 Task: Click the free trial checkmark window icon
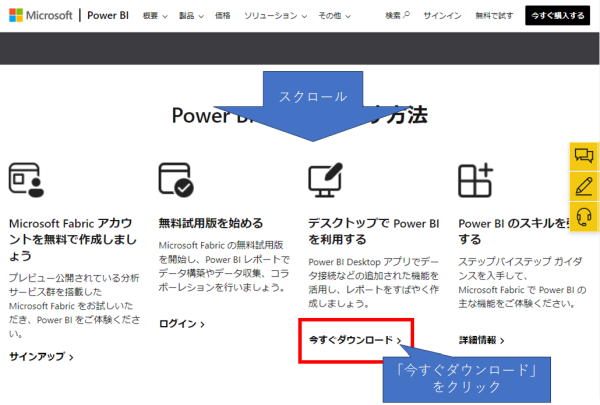pos(177,179)
